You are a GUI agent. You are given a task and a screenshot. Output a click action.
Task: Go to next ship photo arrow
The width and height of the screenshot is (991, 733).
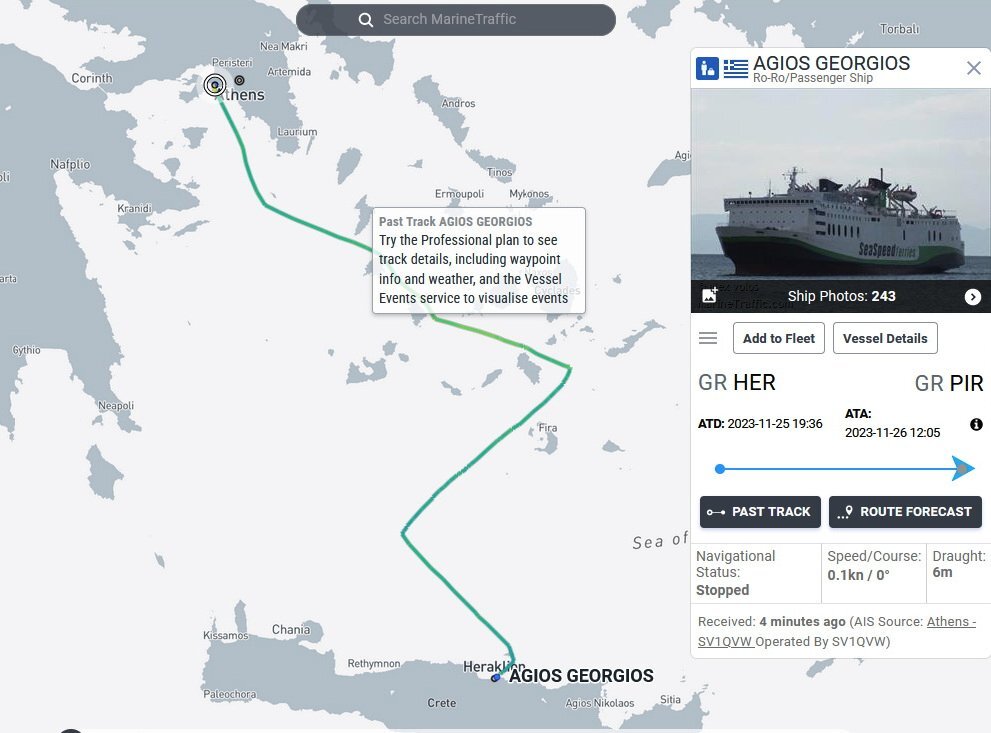972,296
